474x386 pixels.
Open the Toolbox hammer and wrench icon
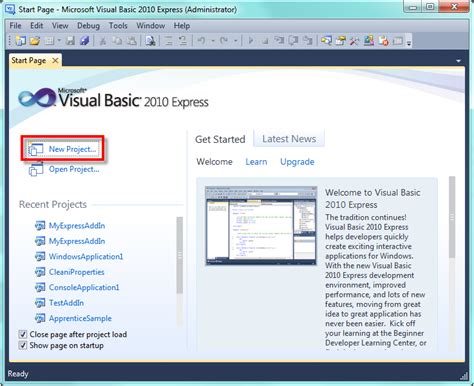coord(354,41)
